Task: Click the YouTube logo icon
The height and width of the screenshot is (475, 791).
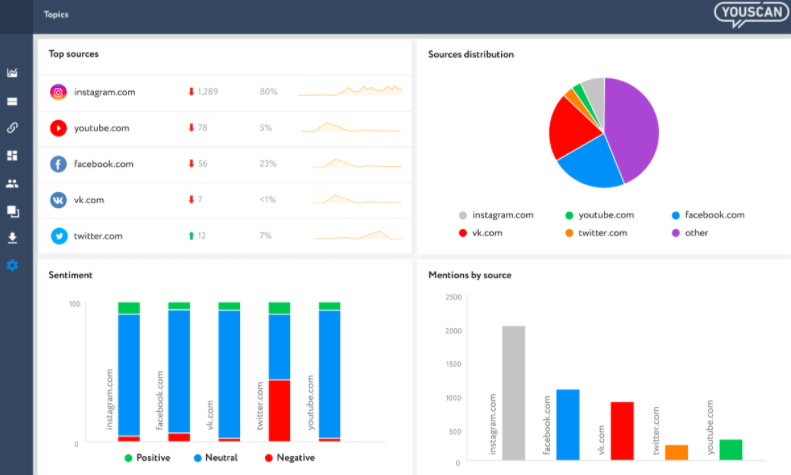Action: [x=59, y=128]
